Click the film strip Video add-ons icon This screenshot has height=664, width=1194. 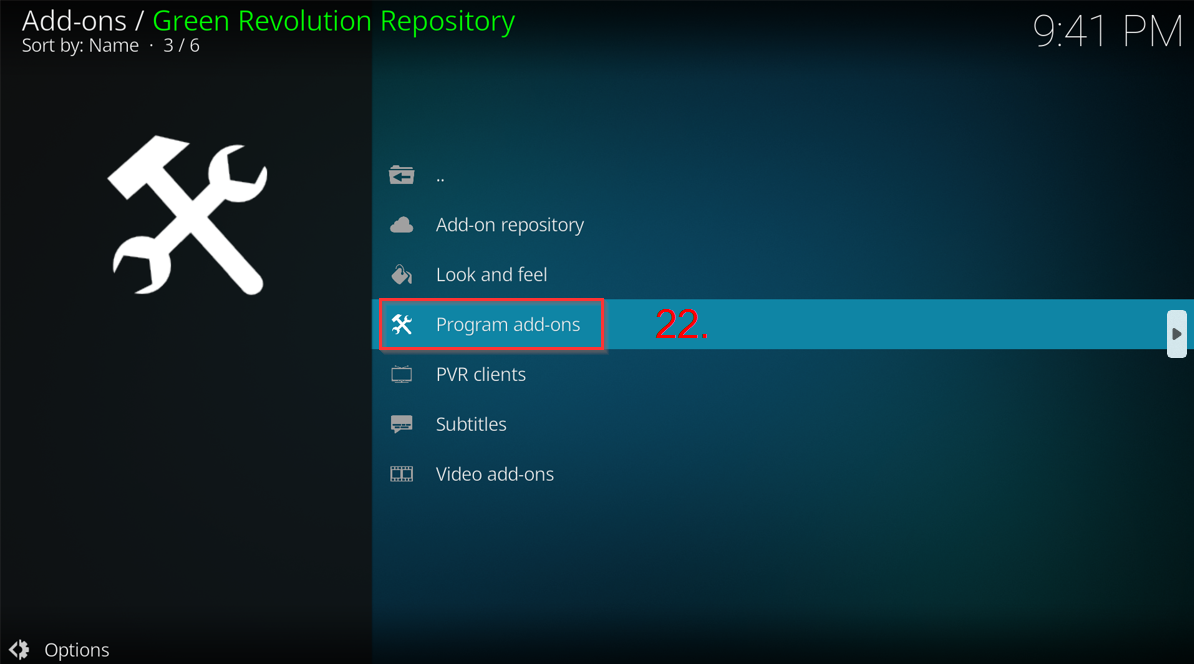pos(401,474)
